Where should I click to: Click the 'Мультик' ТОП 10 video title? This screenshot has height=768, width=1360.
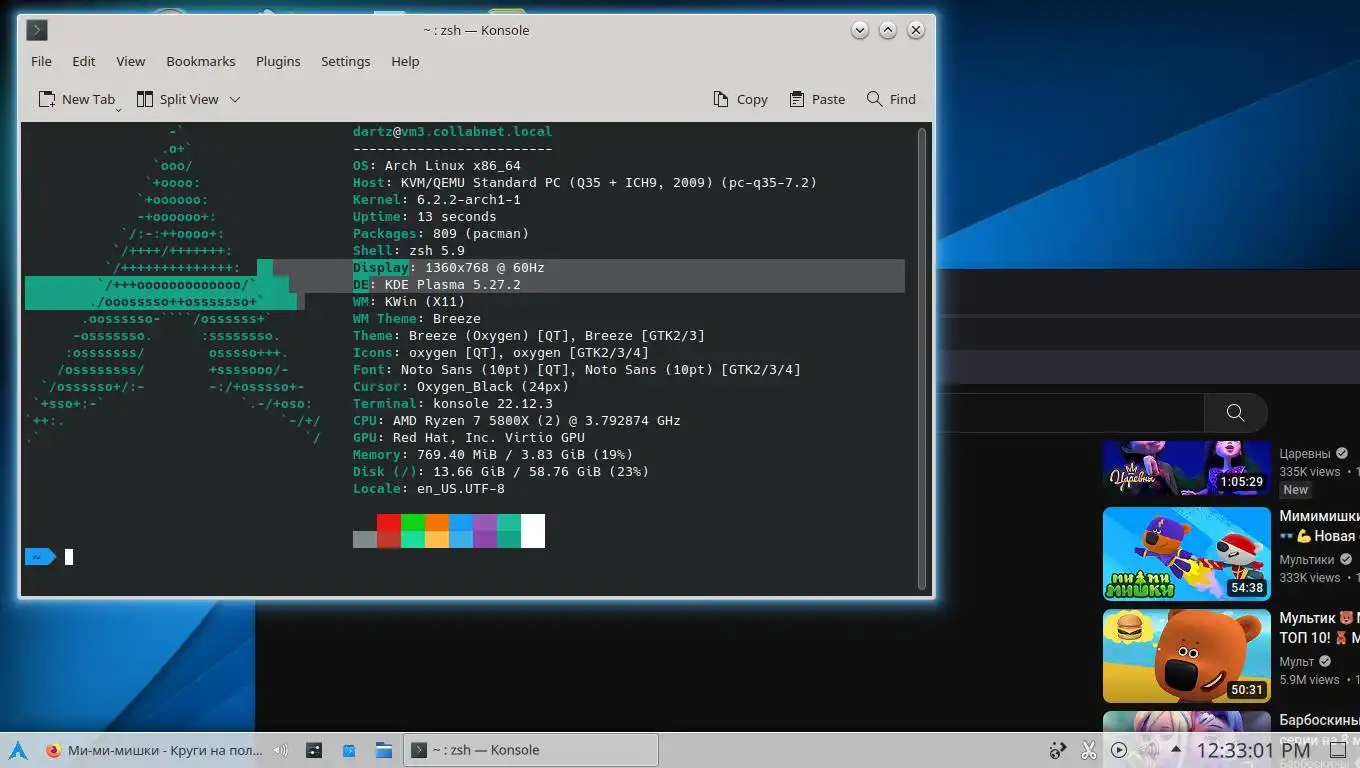[x=1319, y=628]
